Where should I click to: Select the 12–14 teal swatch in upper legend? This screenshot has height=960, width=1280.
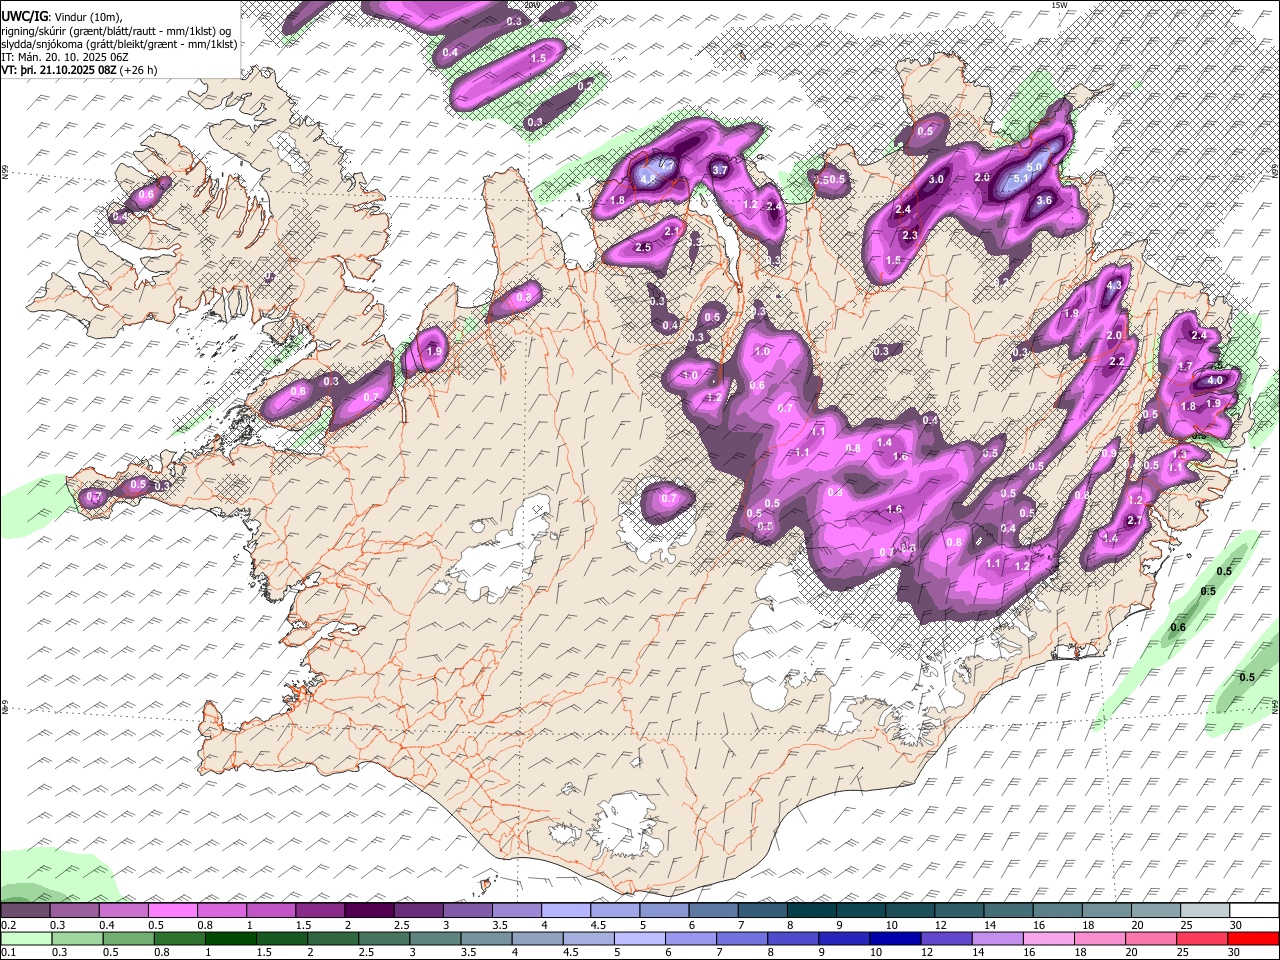coord(957,910)
